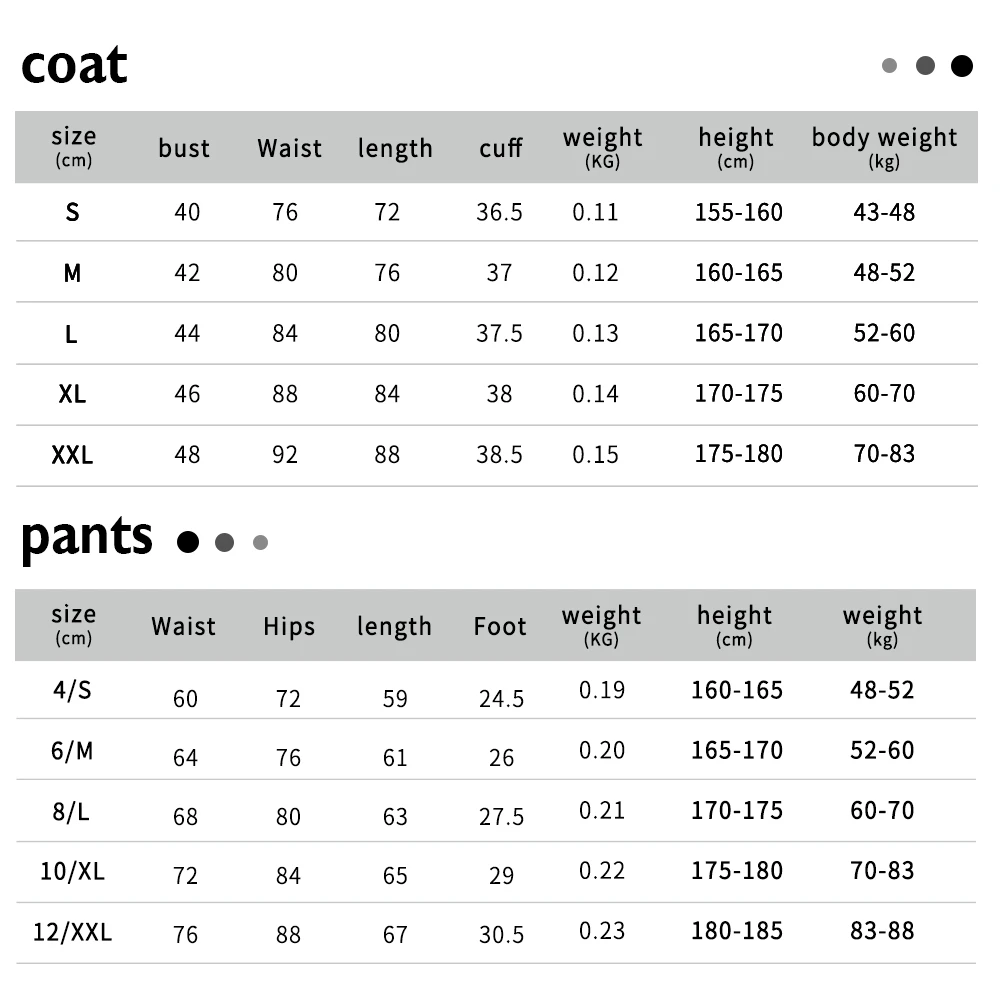Click the 180-185 height value
1000x1000 pixels.
pyautogui.click(x=737, y=931)
